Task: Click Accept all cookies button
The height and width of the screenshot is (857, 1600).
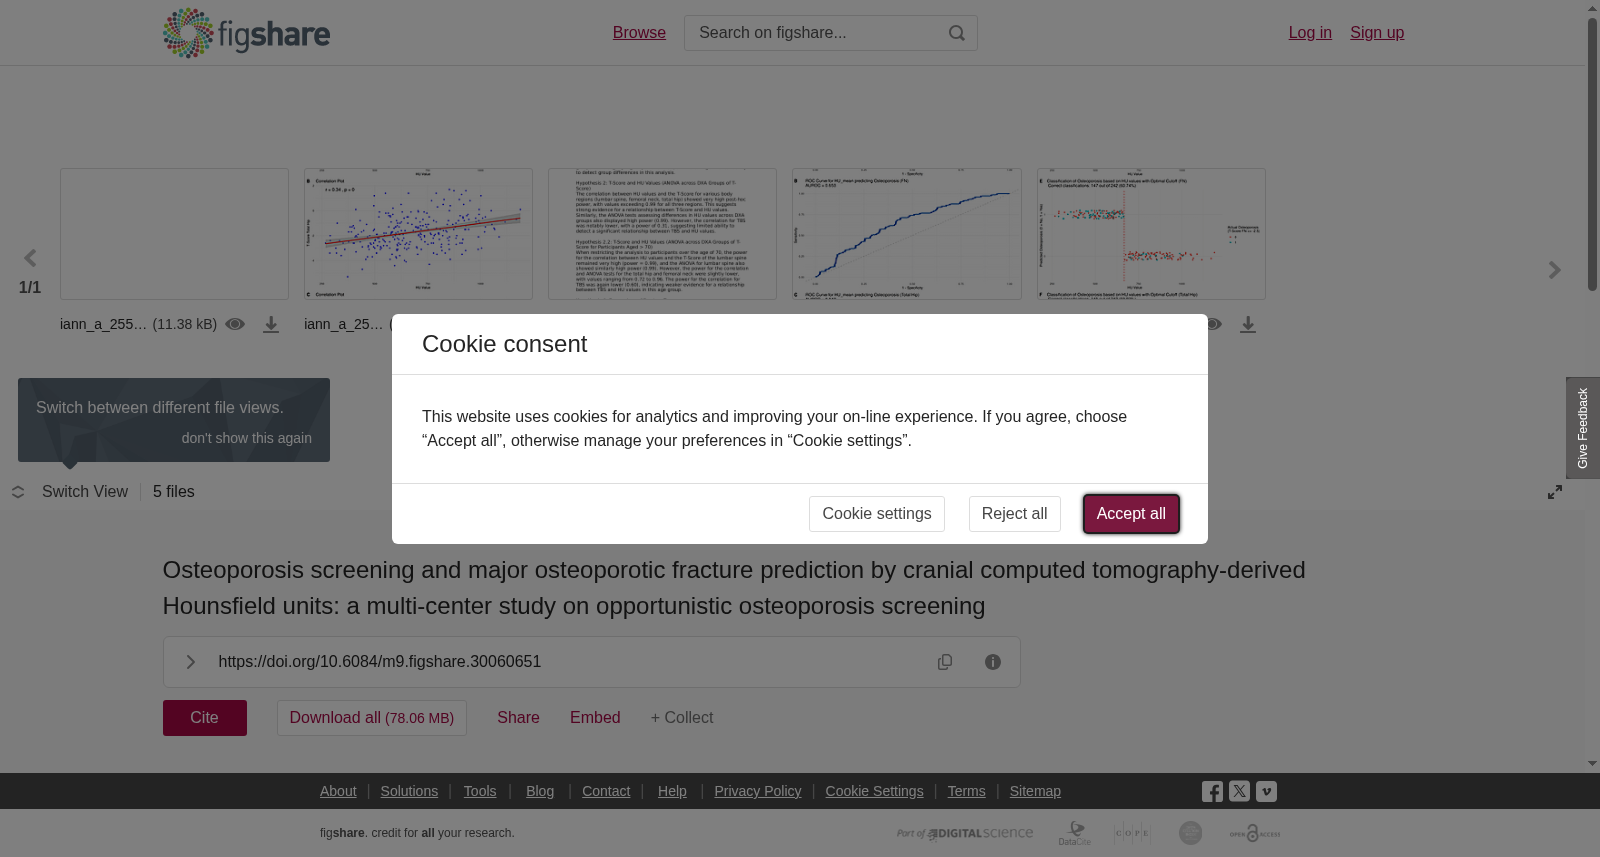Action: coord(1131,514)
